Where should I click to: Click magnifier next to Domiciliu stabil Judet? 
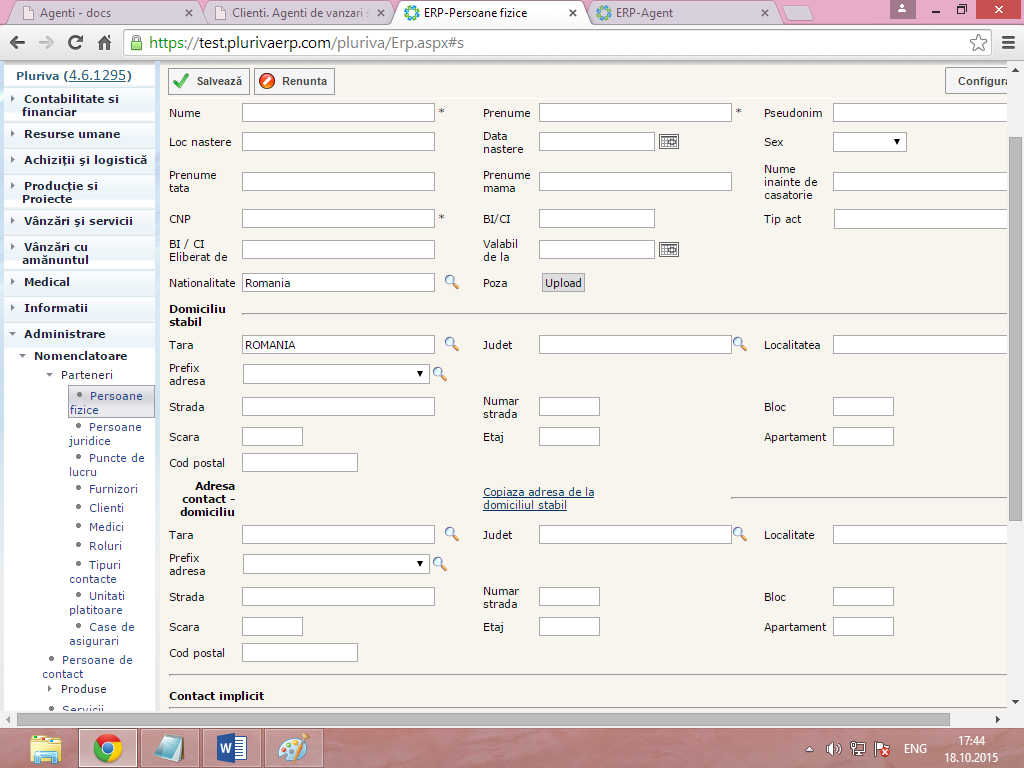coord(740,344)
